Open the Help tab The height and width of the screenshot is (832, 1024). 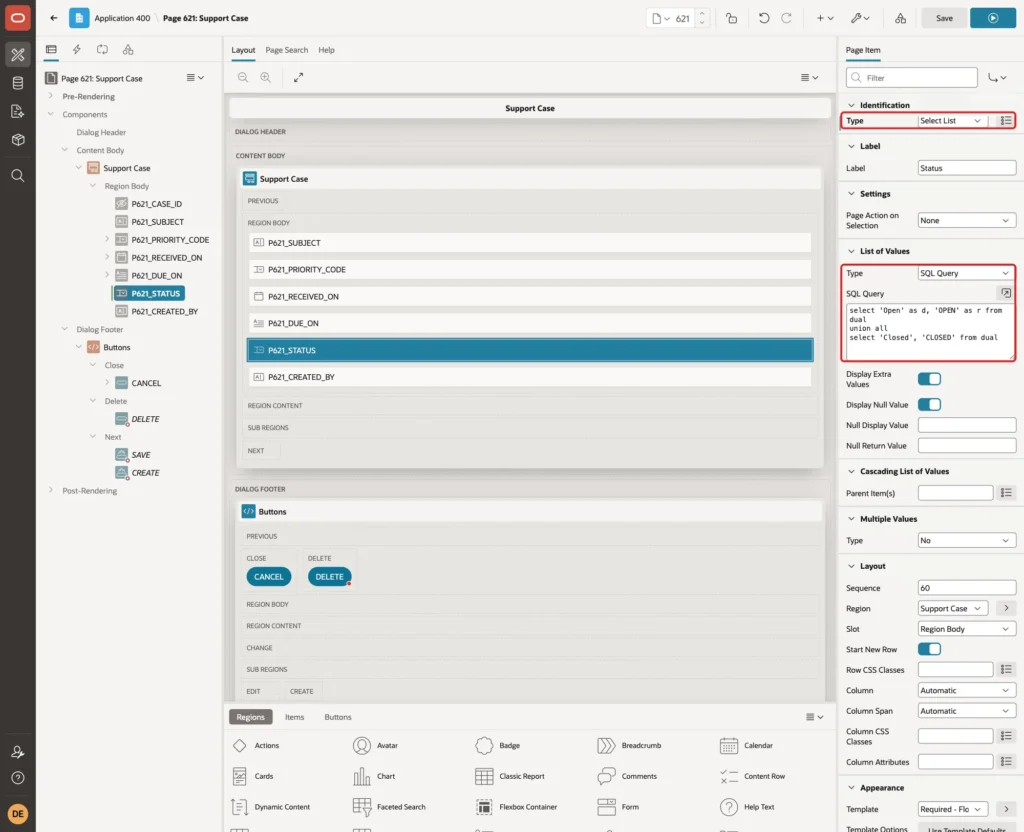coord(326,50)
